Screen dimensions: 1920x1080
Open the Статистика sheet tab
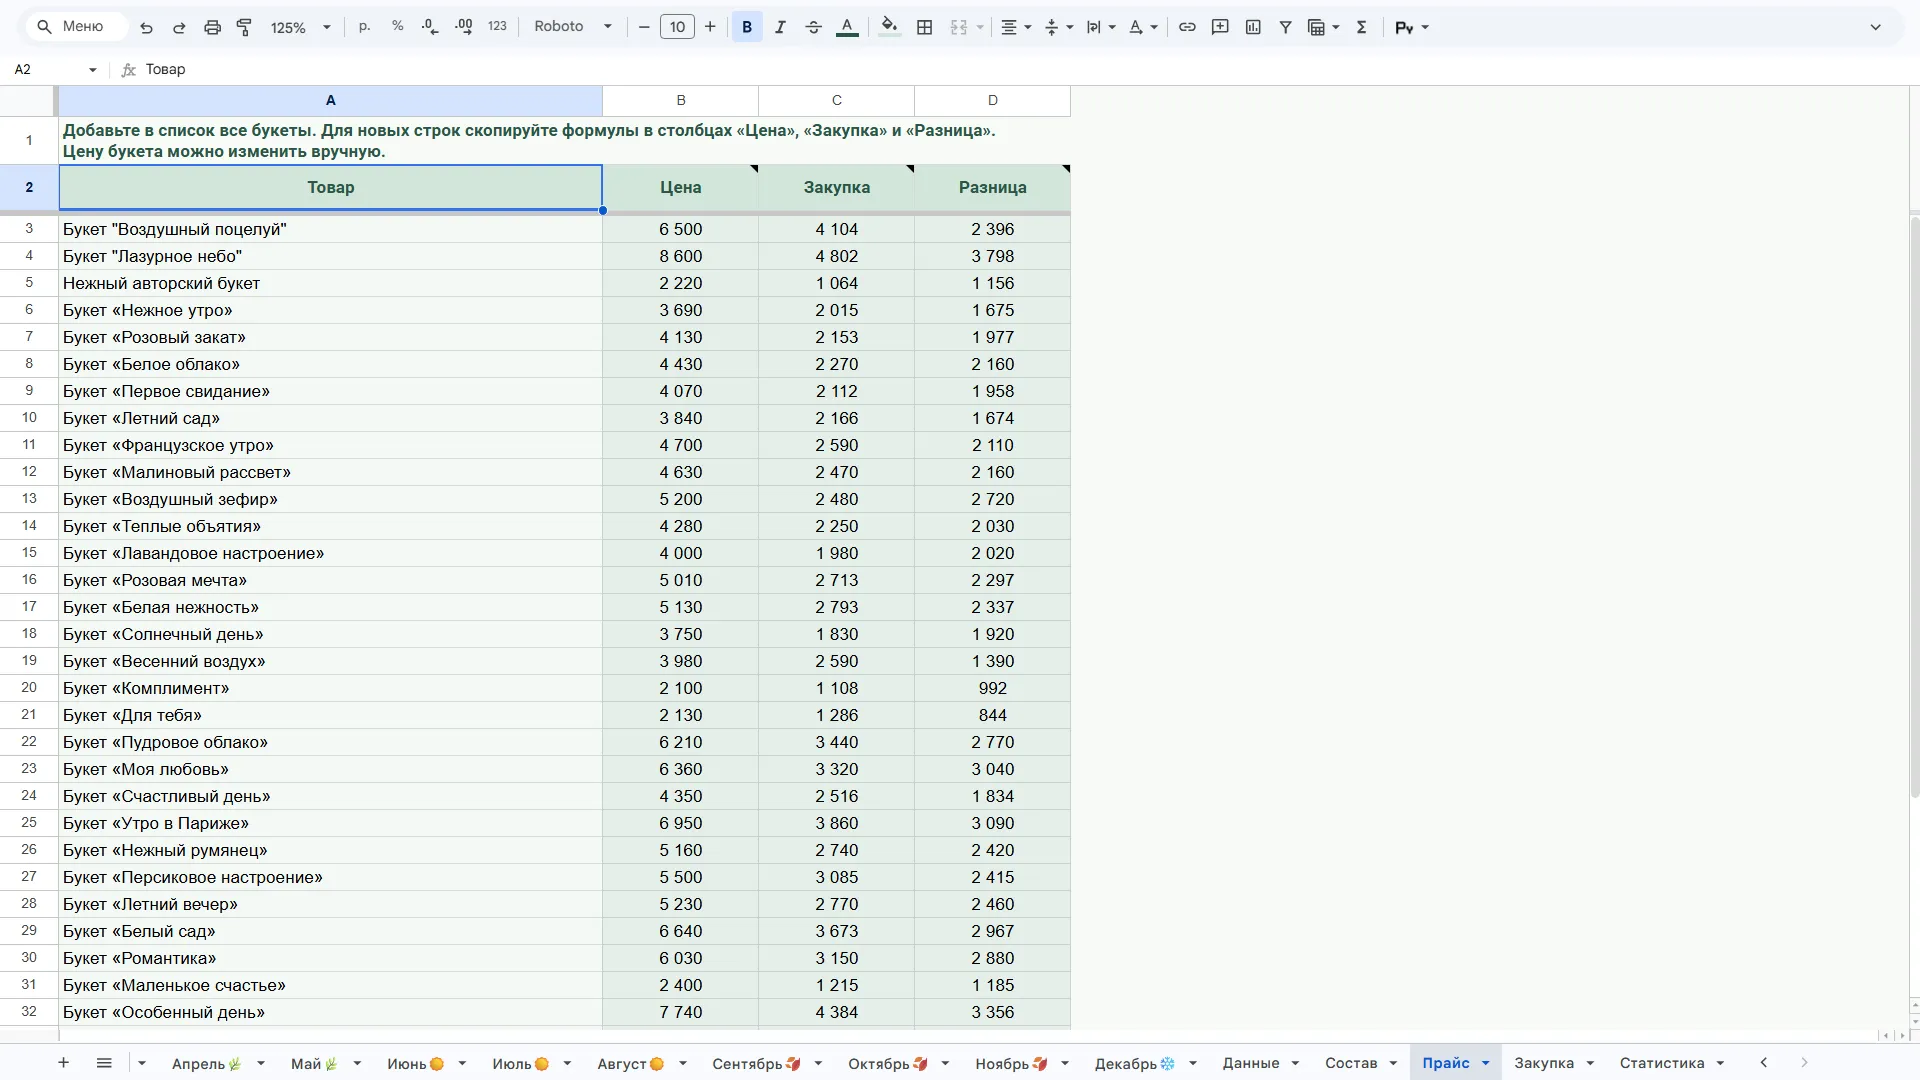[x=1661, y=1063]
